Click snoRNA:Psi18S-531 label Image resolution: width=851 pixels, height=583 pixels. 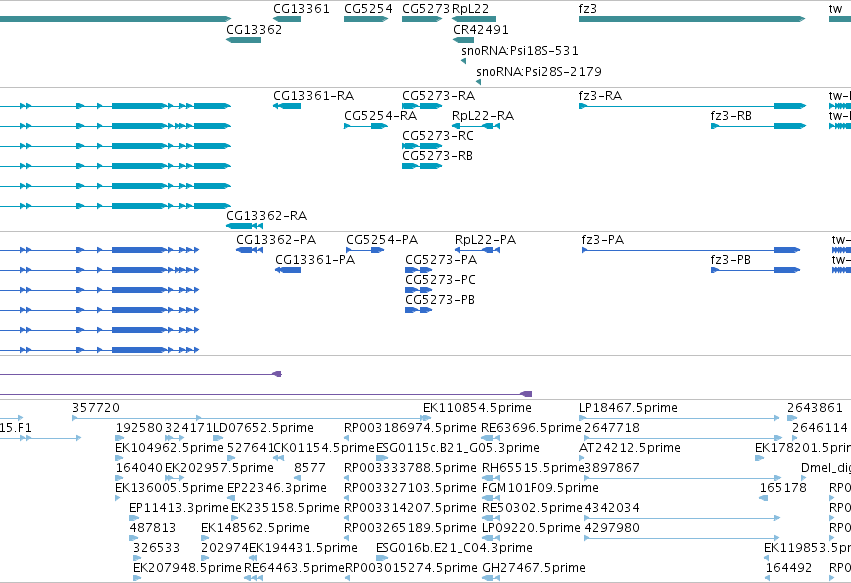click(x=520, y=50)
